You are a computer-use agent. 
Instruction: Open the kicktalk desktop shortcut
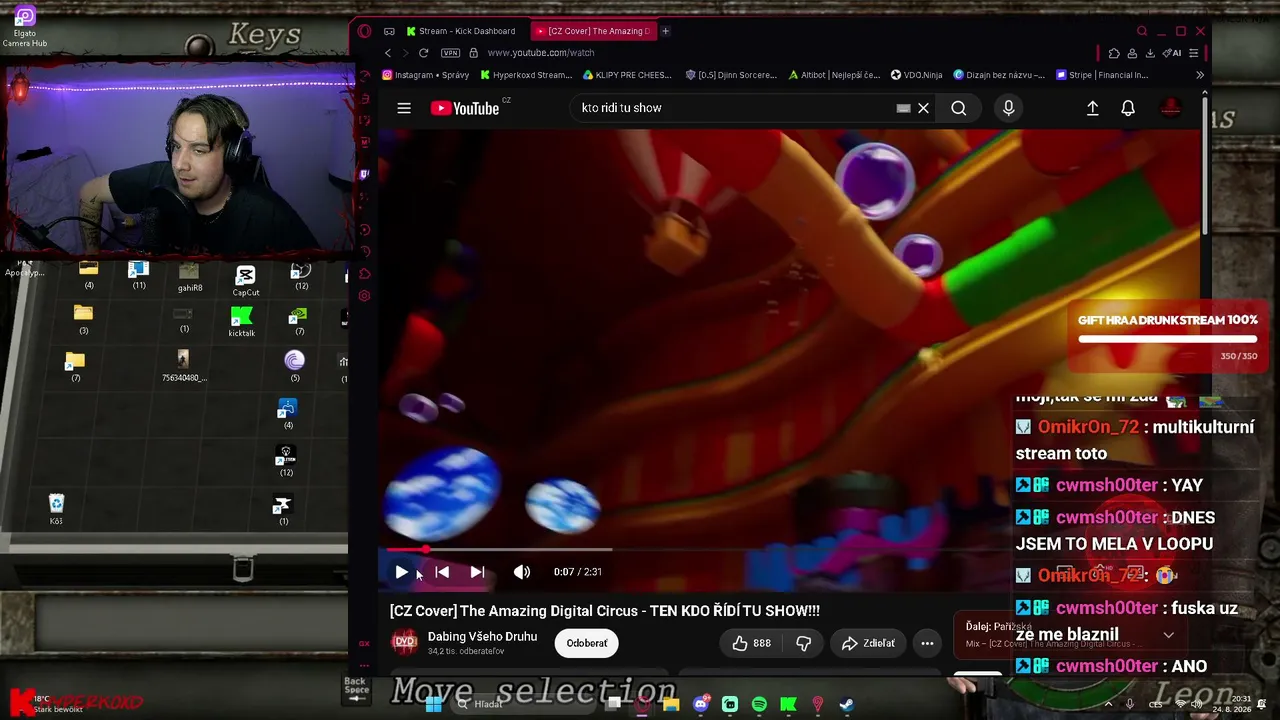coord(241,322)
